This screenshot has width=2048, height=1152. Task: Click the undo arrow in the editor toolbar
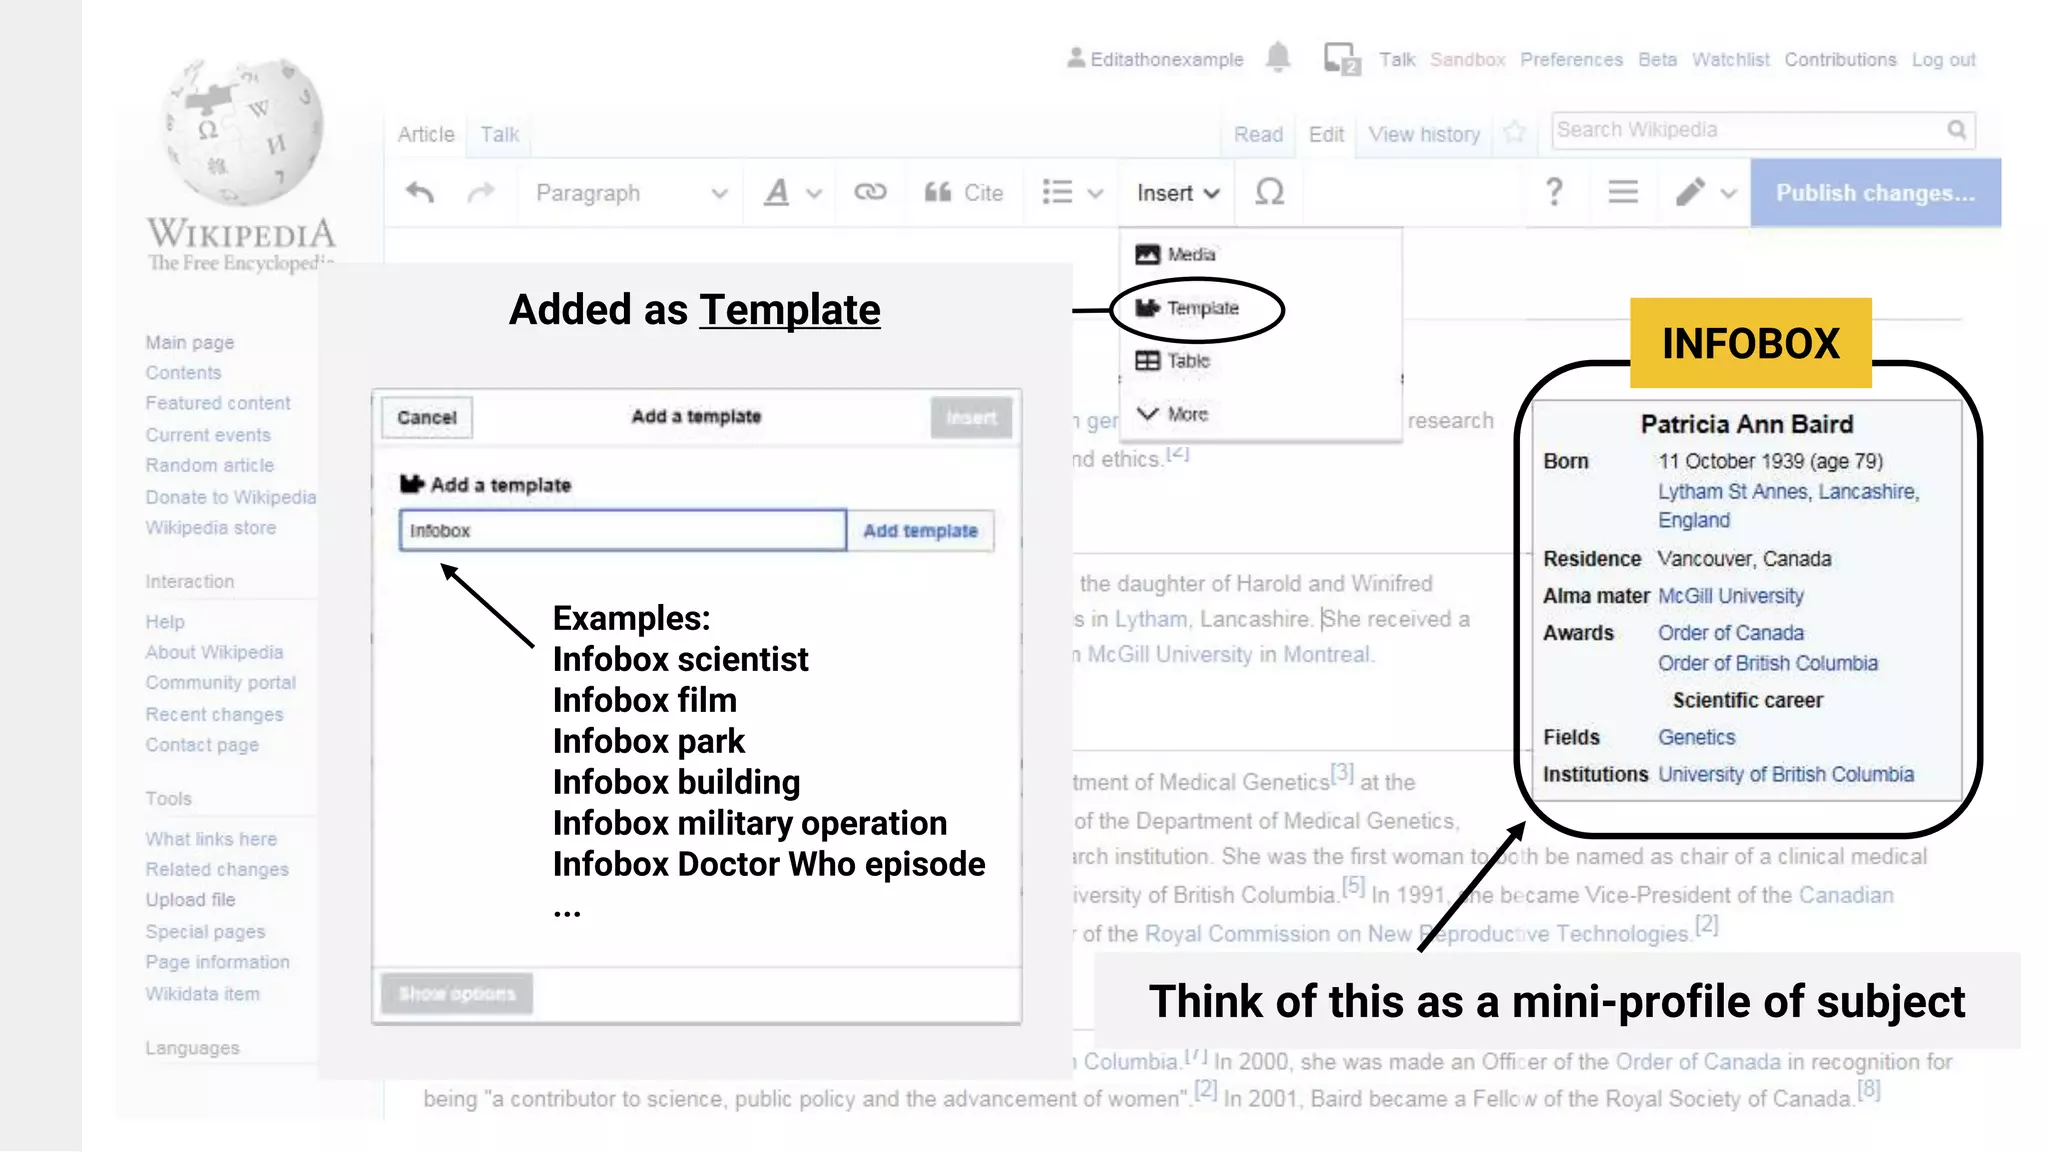[420, 192]
